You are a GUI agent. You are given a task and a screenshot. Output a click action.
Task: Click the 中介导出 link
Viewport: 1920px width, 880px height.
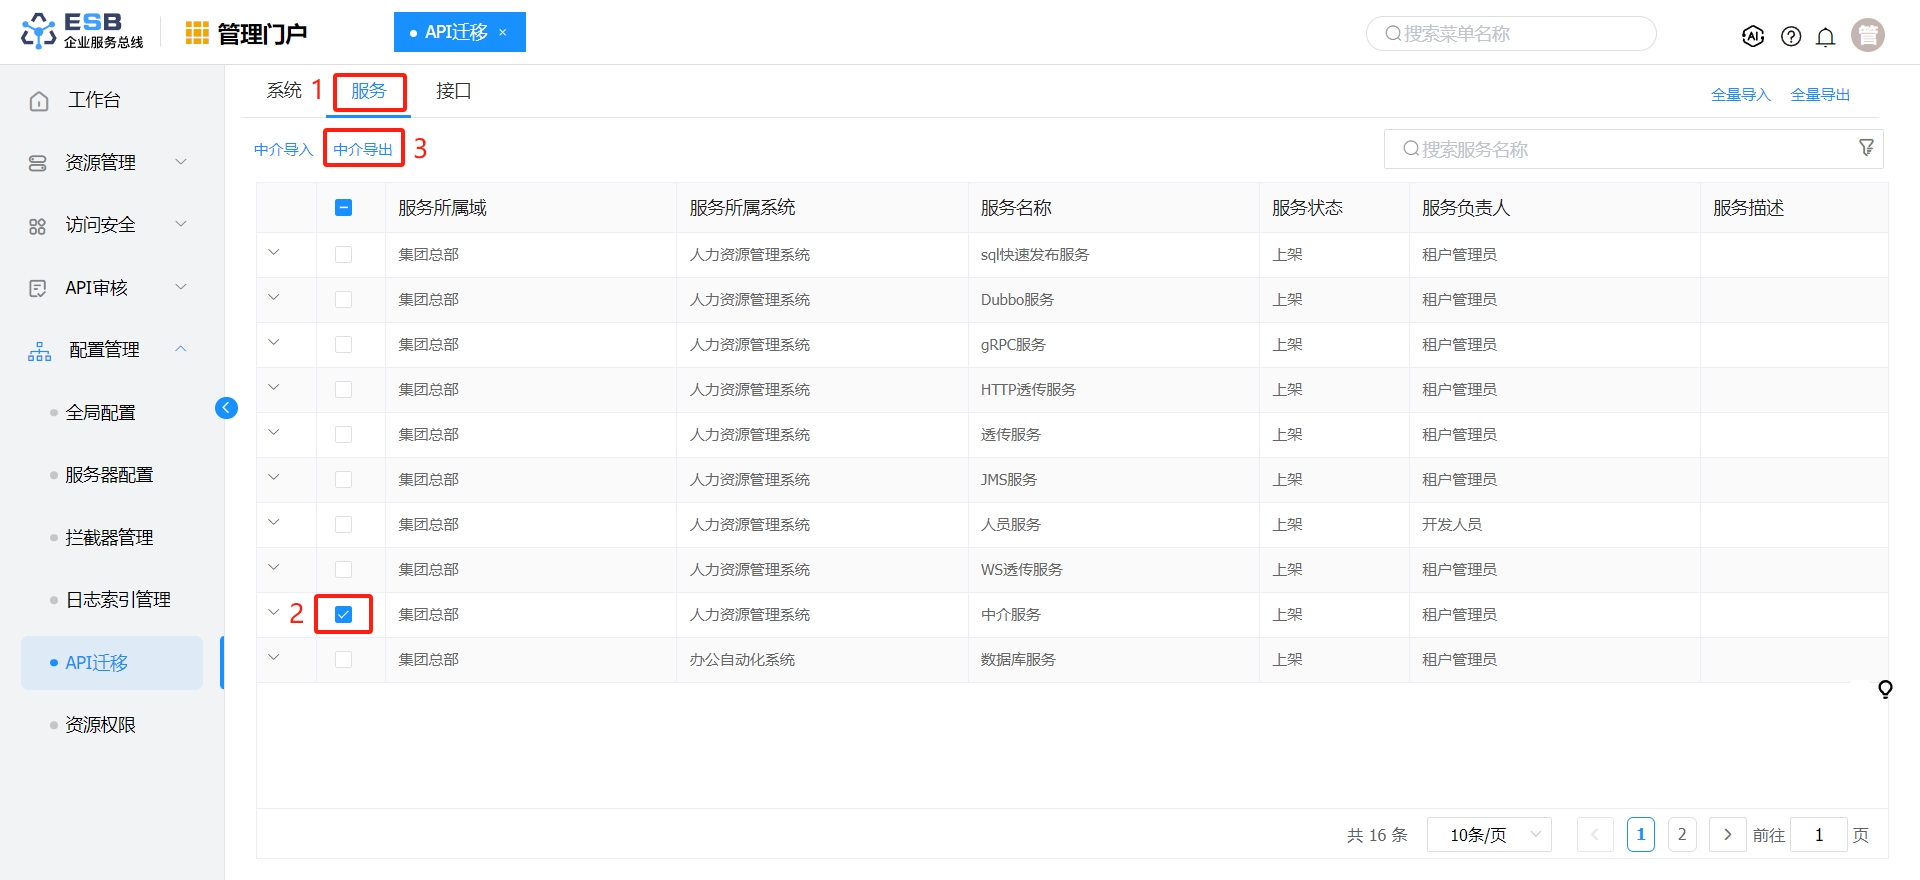click(x=363, y=149)
